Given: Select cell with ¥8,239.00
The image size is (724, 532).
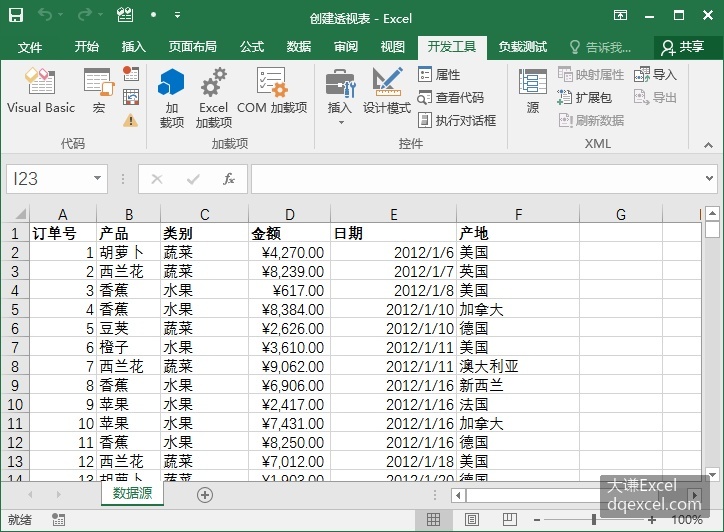Looking at the screenshot, I should point(290,272).
